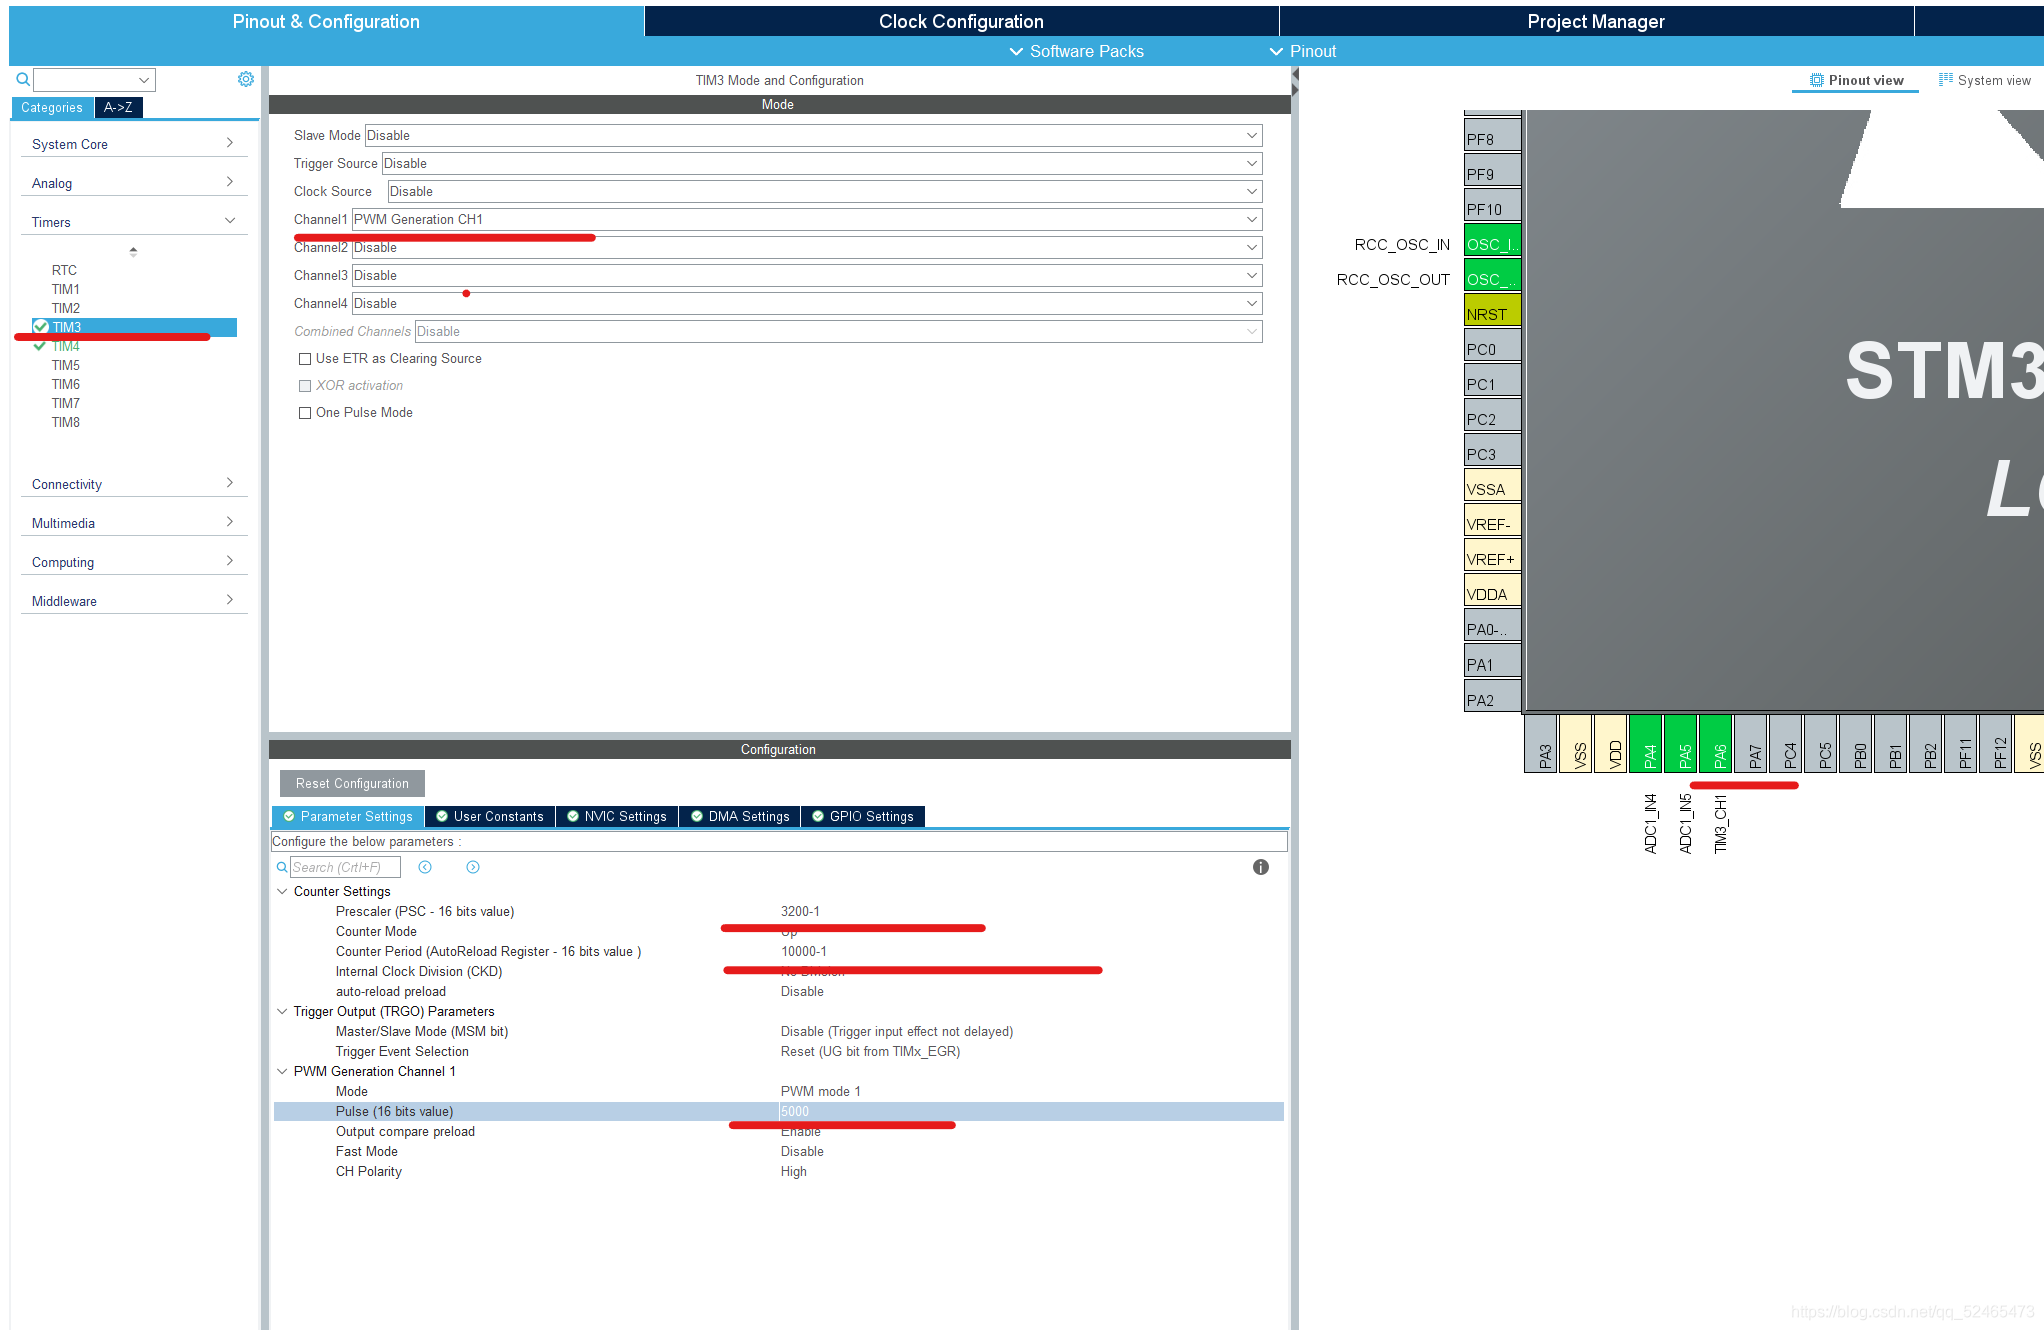Viewport: 2044px width, 1330px height.
Task: Select pin PA1 on chip
Action: click(x=1492, y=661)
